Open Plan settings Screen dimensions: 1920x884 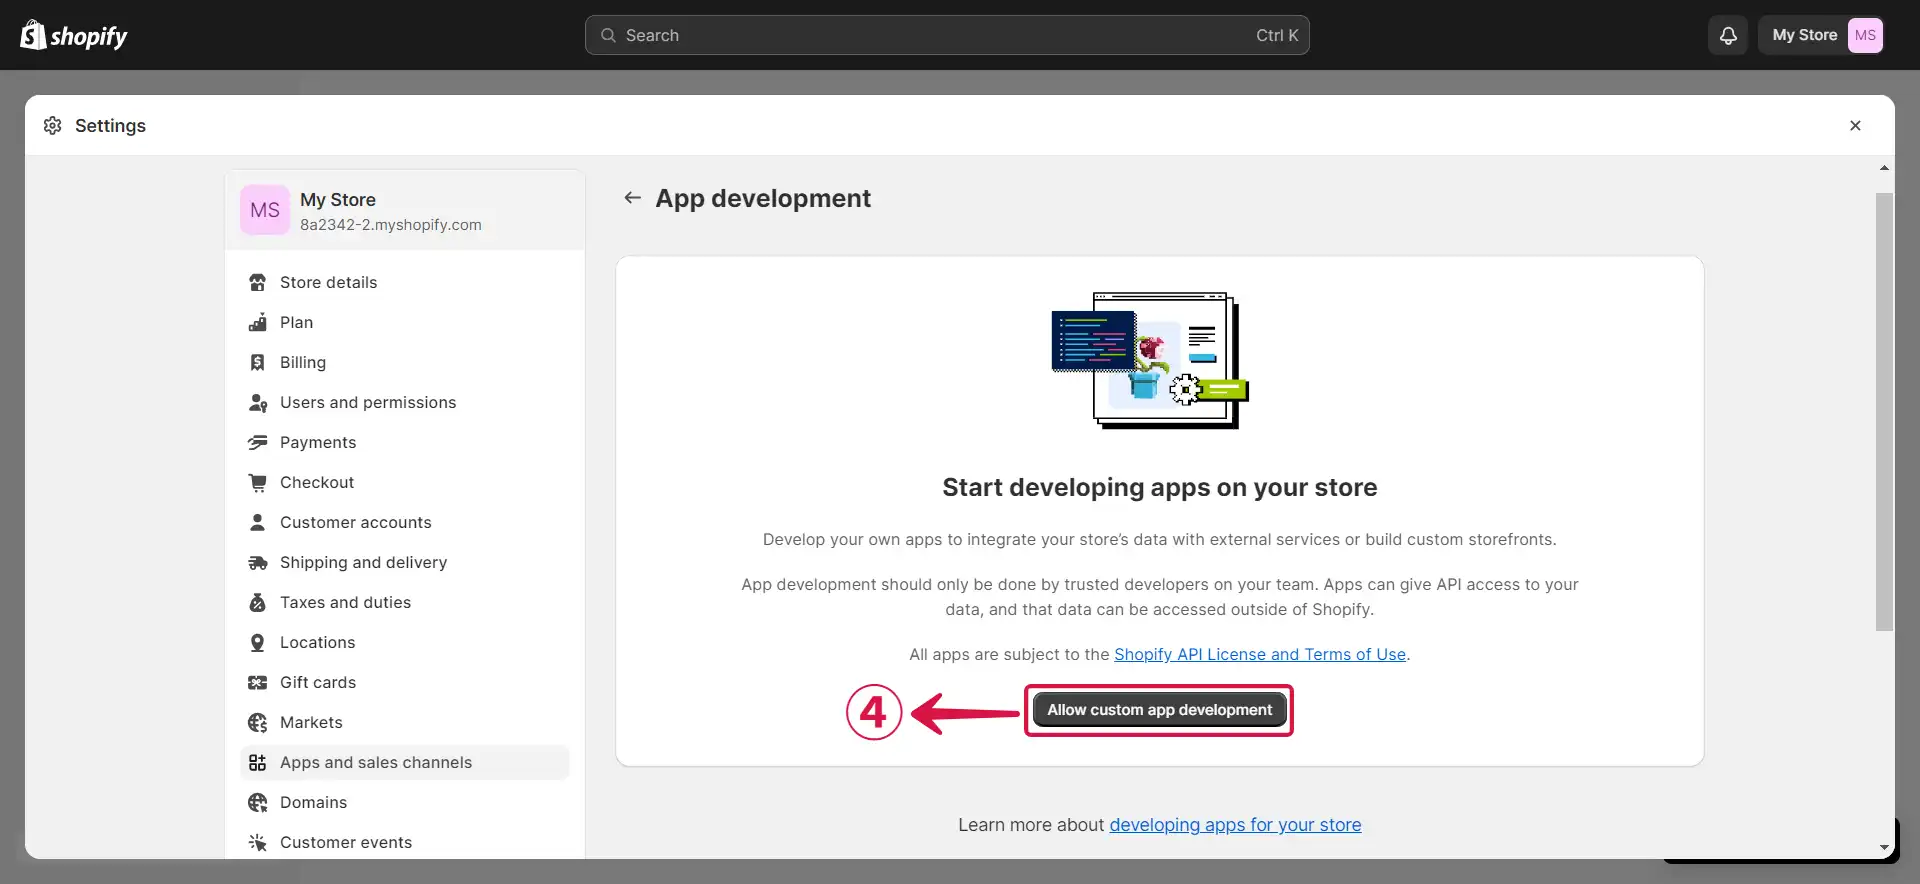pyautogui.click(x=405, y=322)
